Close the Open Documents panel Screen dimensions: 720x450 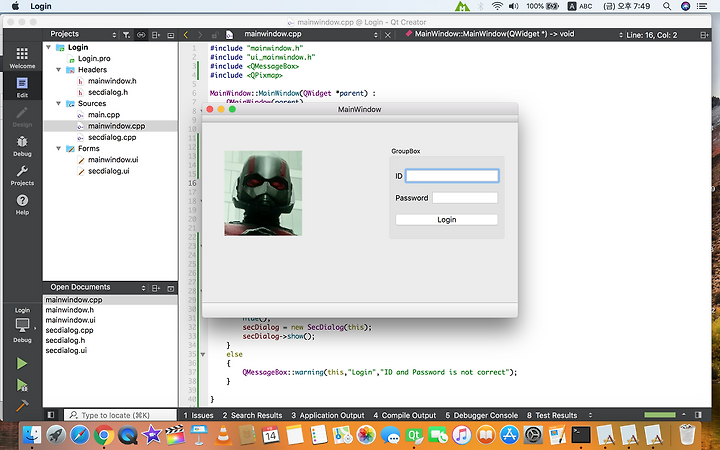tap(170, 288)
